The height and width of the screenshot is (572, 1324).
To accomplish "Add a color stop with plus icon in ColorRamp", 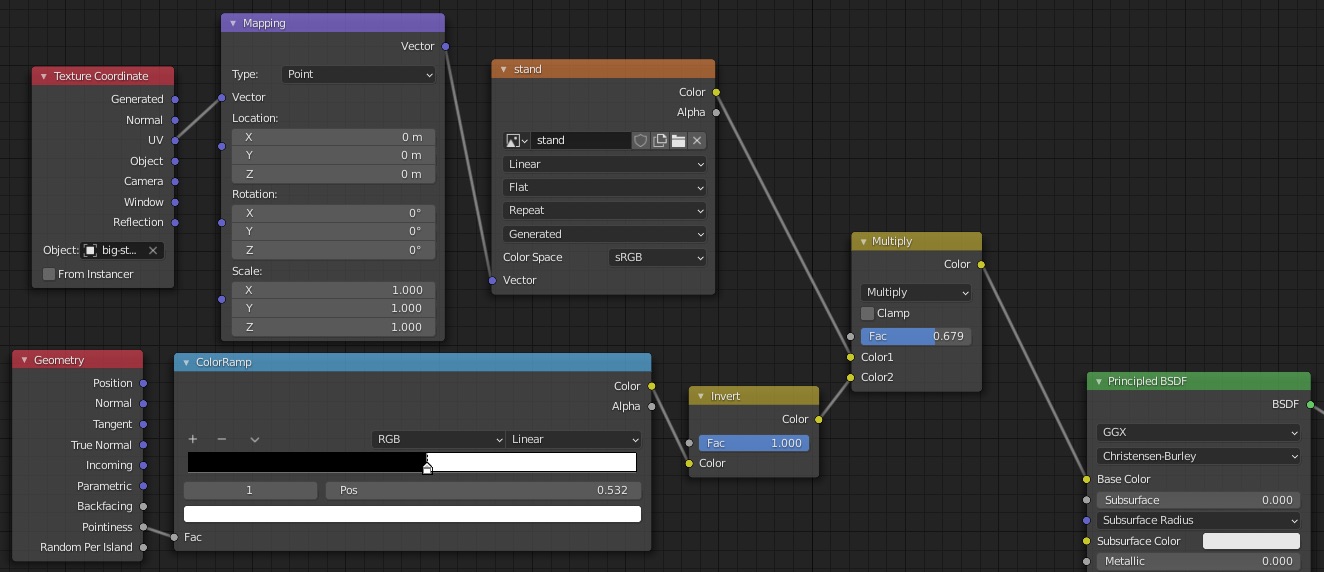I will tap(193, 439).
